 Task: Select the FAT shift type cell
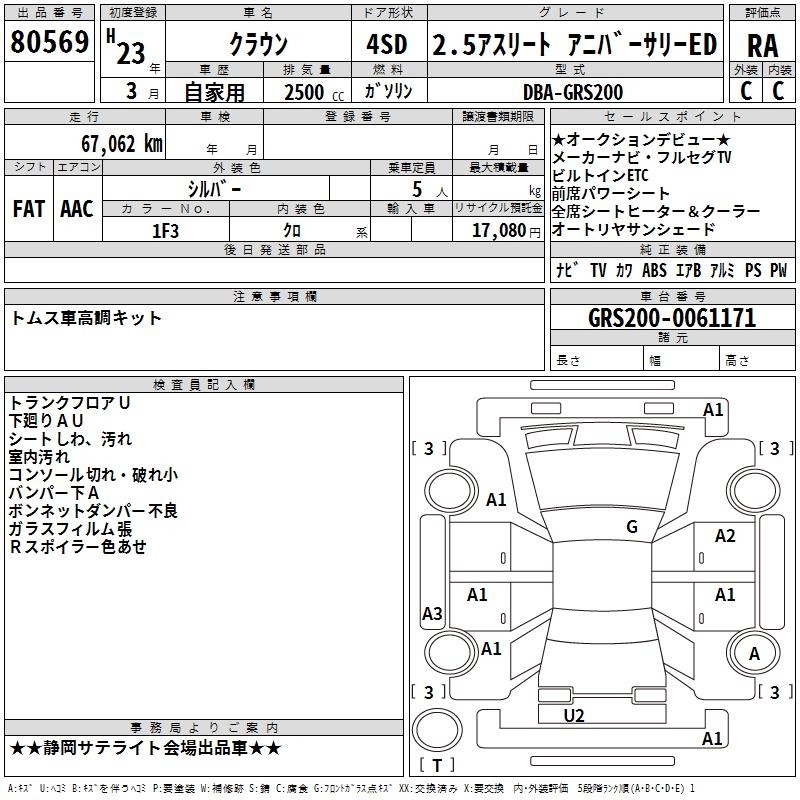(28, 209)
